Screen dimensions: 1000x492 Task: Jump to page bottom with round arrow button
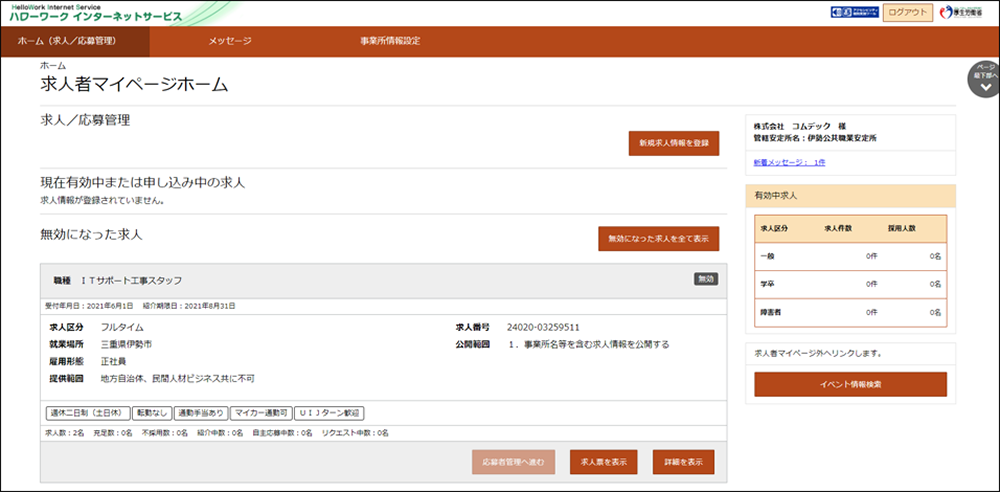pyautogui.click(x=985, y=80)
